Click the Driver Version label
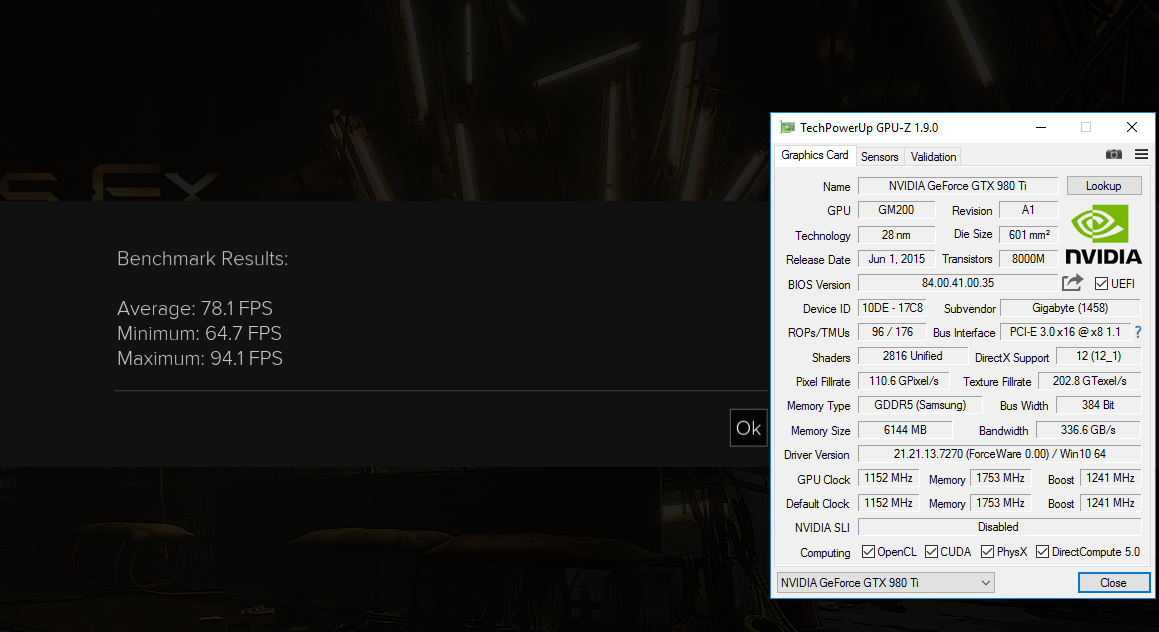Screen dimensions: 1159x632 pos(817,455)
